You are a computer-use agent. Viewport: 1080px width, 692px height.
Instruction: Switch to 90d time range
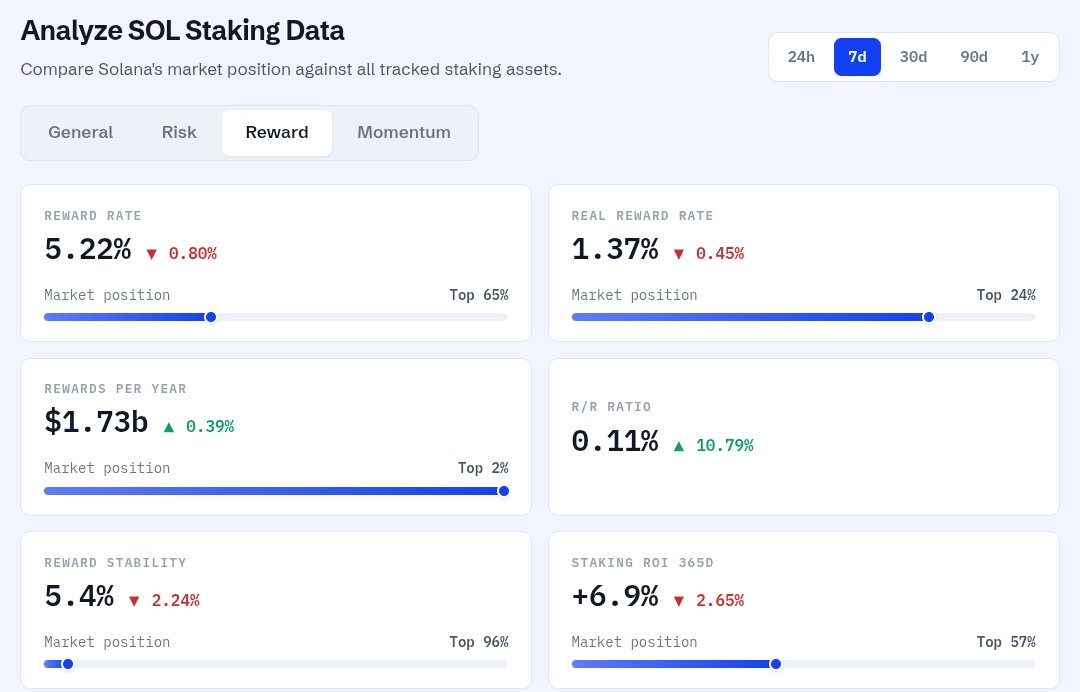[974, 56]
